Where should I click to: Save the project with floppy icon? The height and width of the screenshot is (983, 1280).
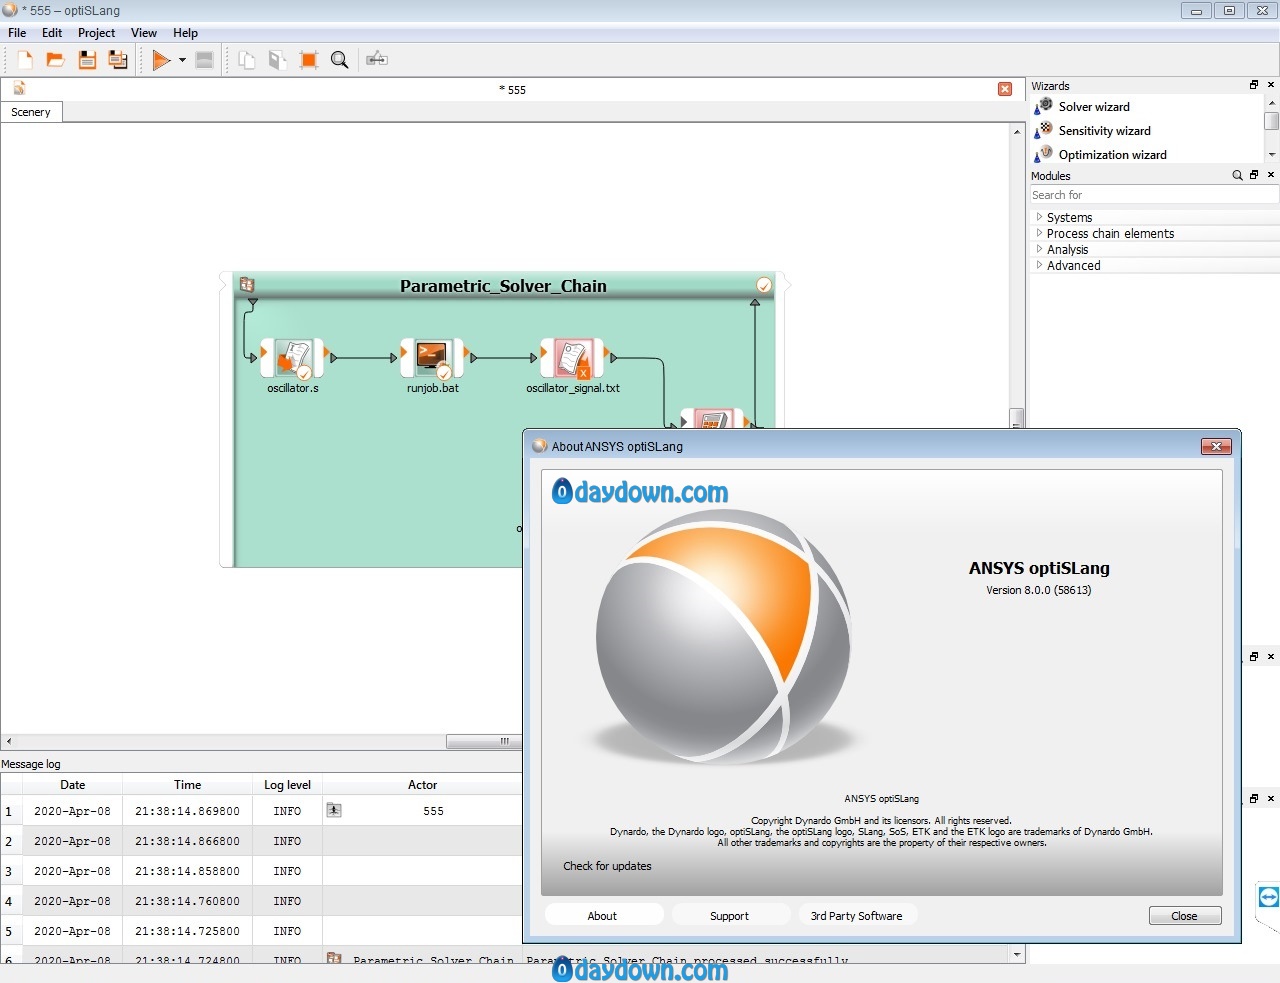(x=87, y=60)
